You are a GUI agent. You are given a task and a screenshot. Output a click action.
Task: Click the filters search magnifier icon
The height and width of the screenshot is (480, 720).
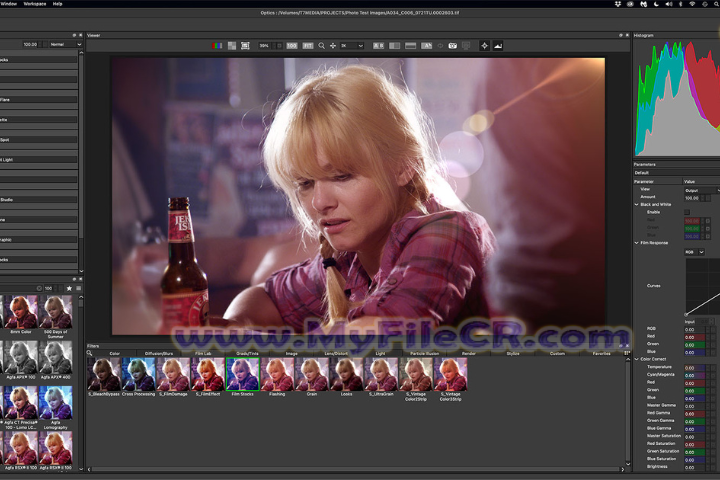click(90, 353)
